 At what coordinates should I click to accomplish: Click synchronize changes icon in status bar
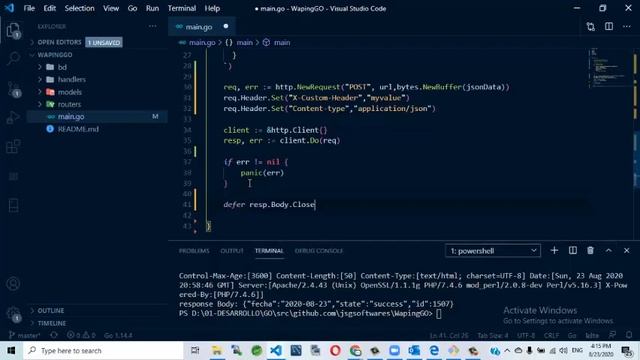point(54,335)
